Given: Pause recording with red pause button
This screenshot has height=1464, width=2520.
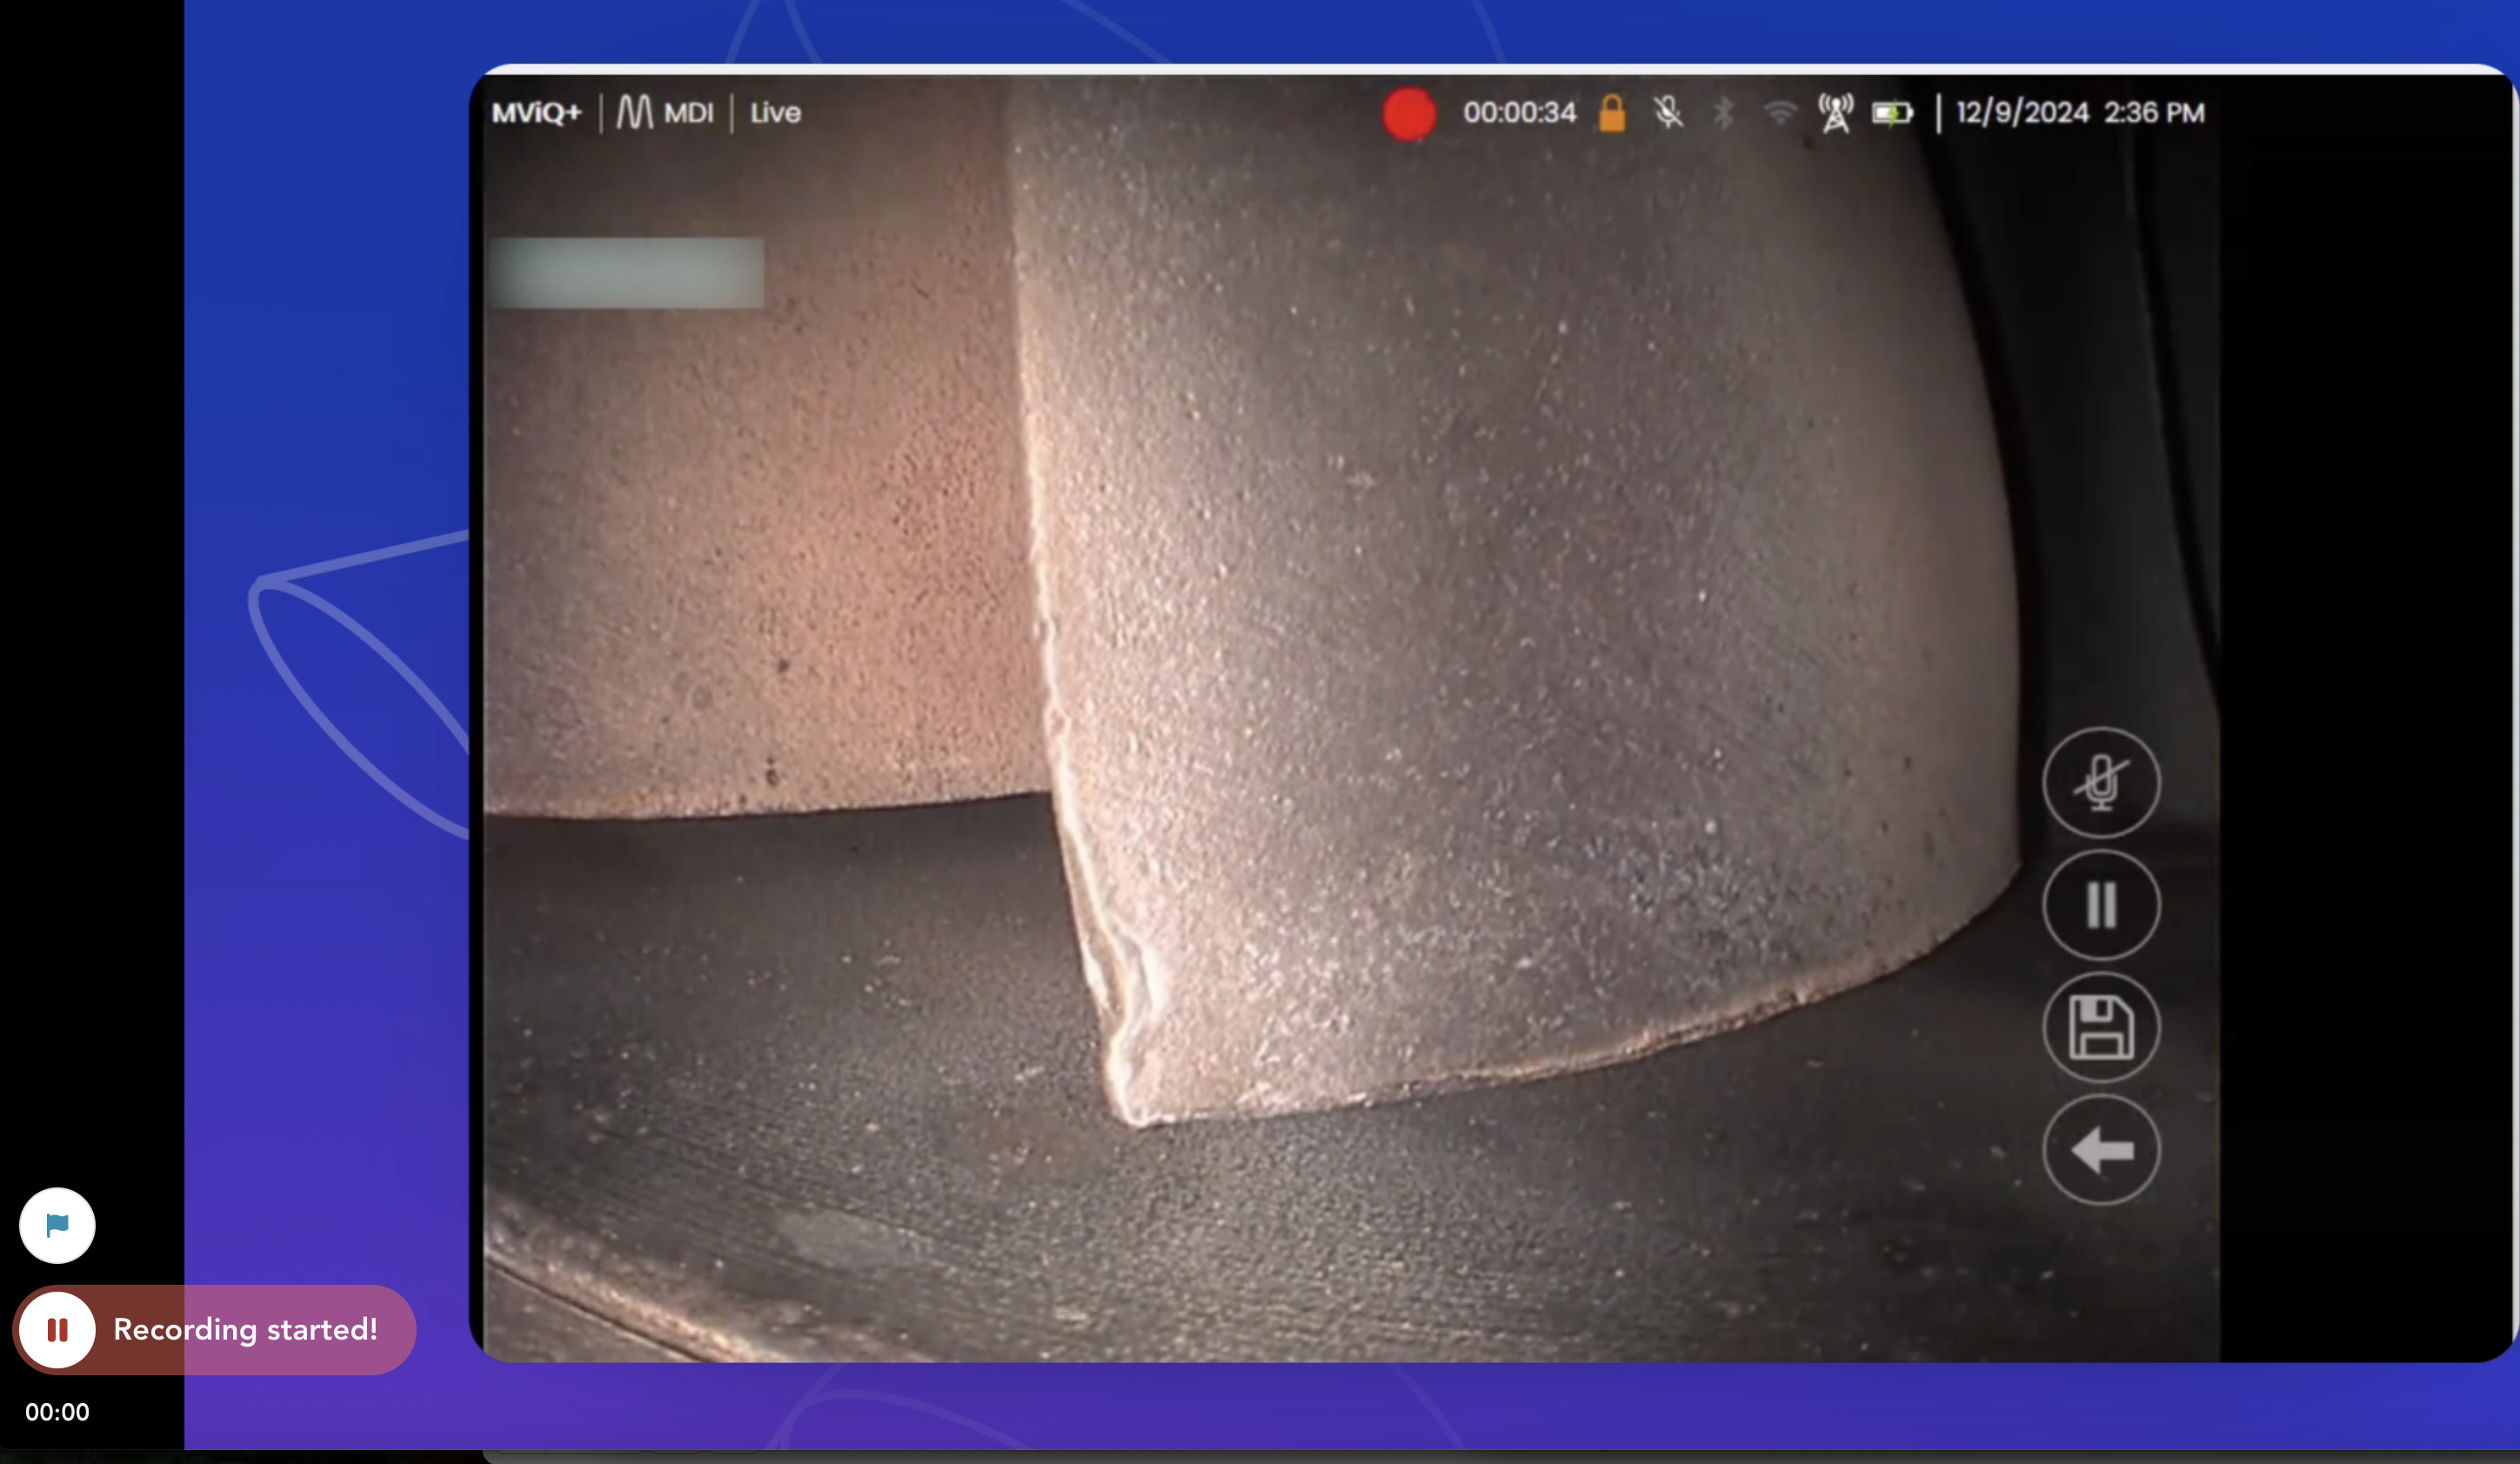Looking at the screenshot, I should pyautogui.click(x=57, y=1329).
